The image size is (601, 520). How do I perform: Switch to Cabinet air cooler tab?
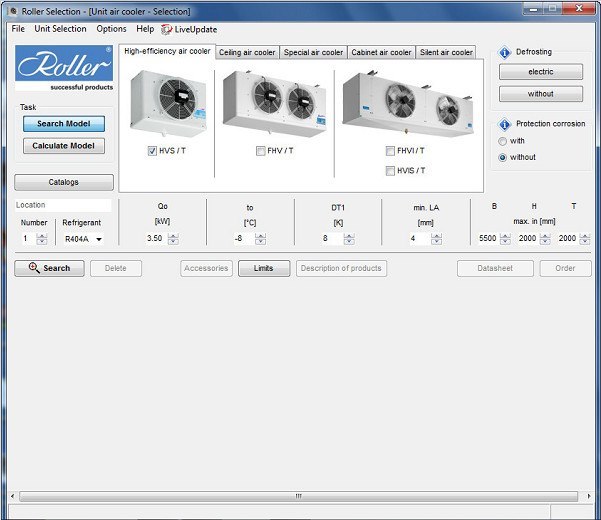(x=381, y=52)
